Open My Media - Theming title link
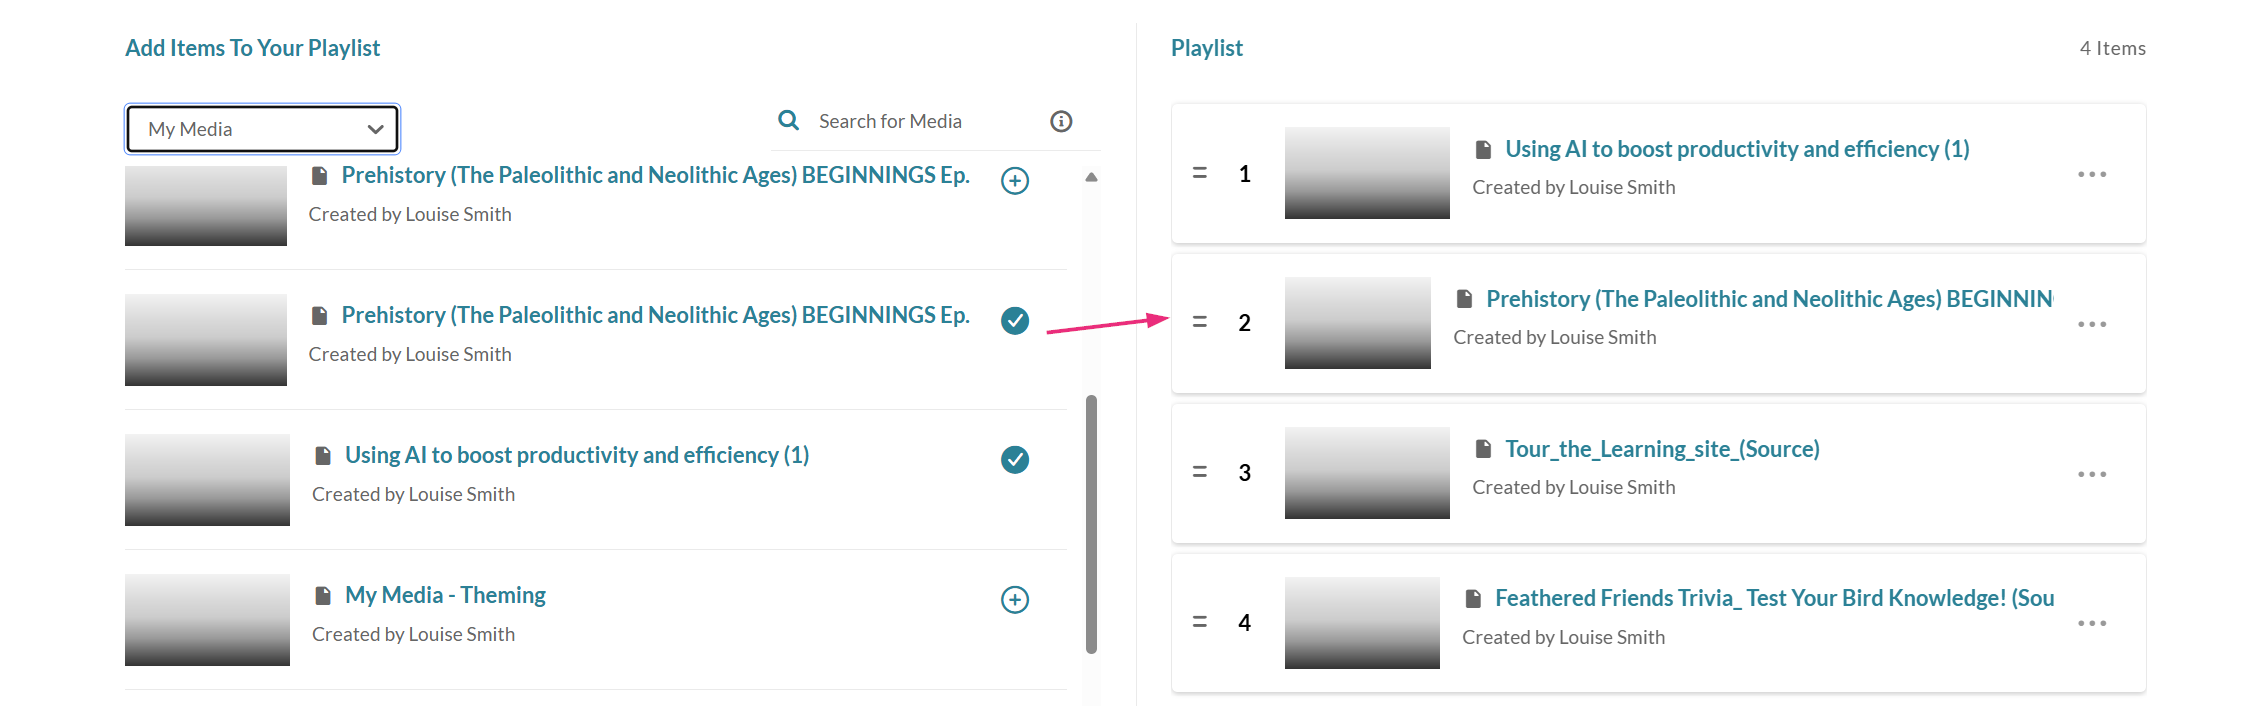2257x706 pixels. point(445,596)
